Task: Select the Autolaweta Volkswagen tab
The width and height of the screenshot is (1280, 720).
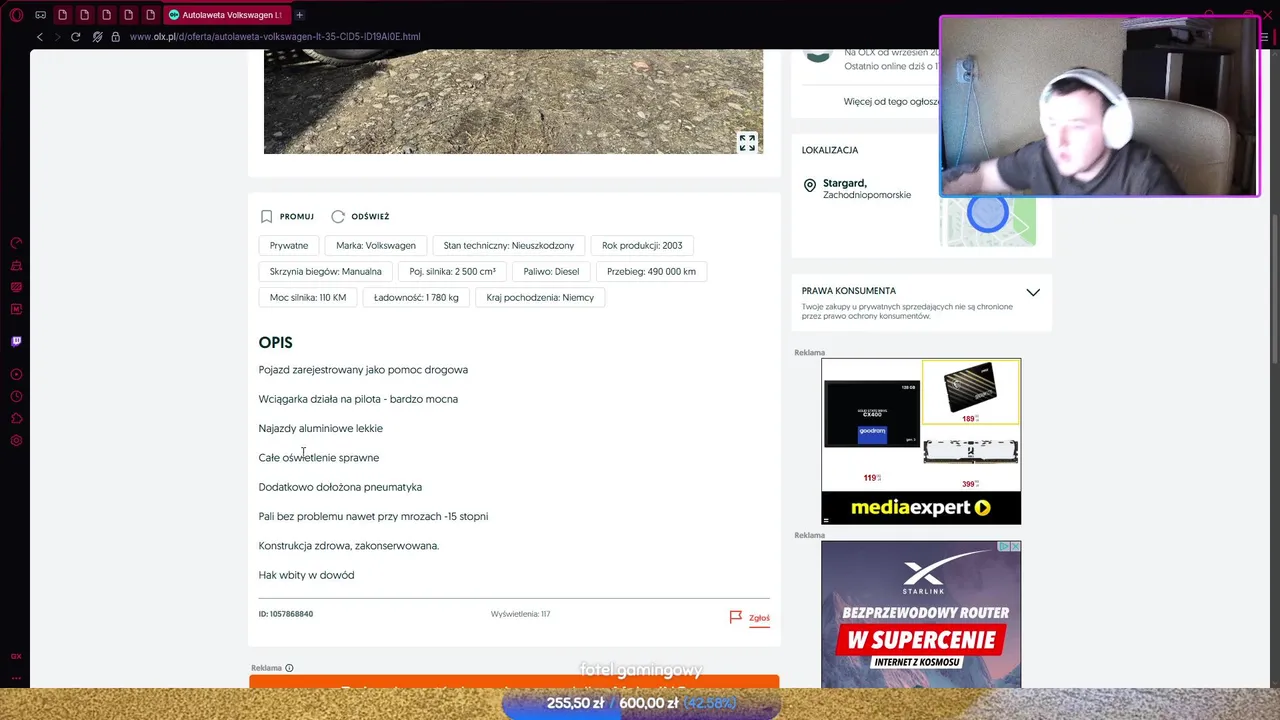Action: click(x=229, y=15)
